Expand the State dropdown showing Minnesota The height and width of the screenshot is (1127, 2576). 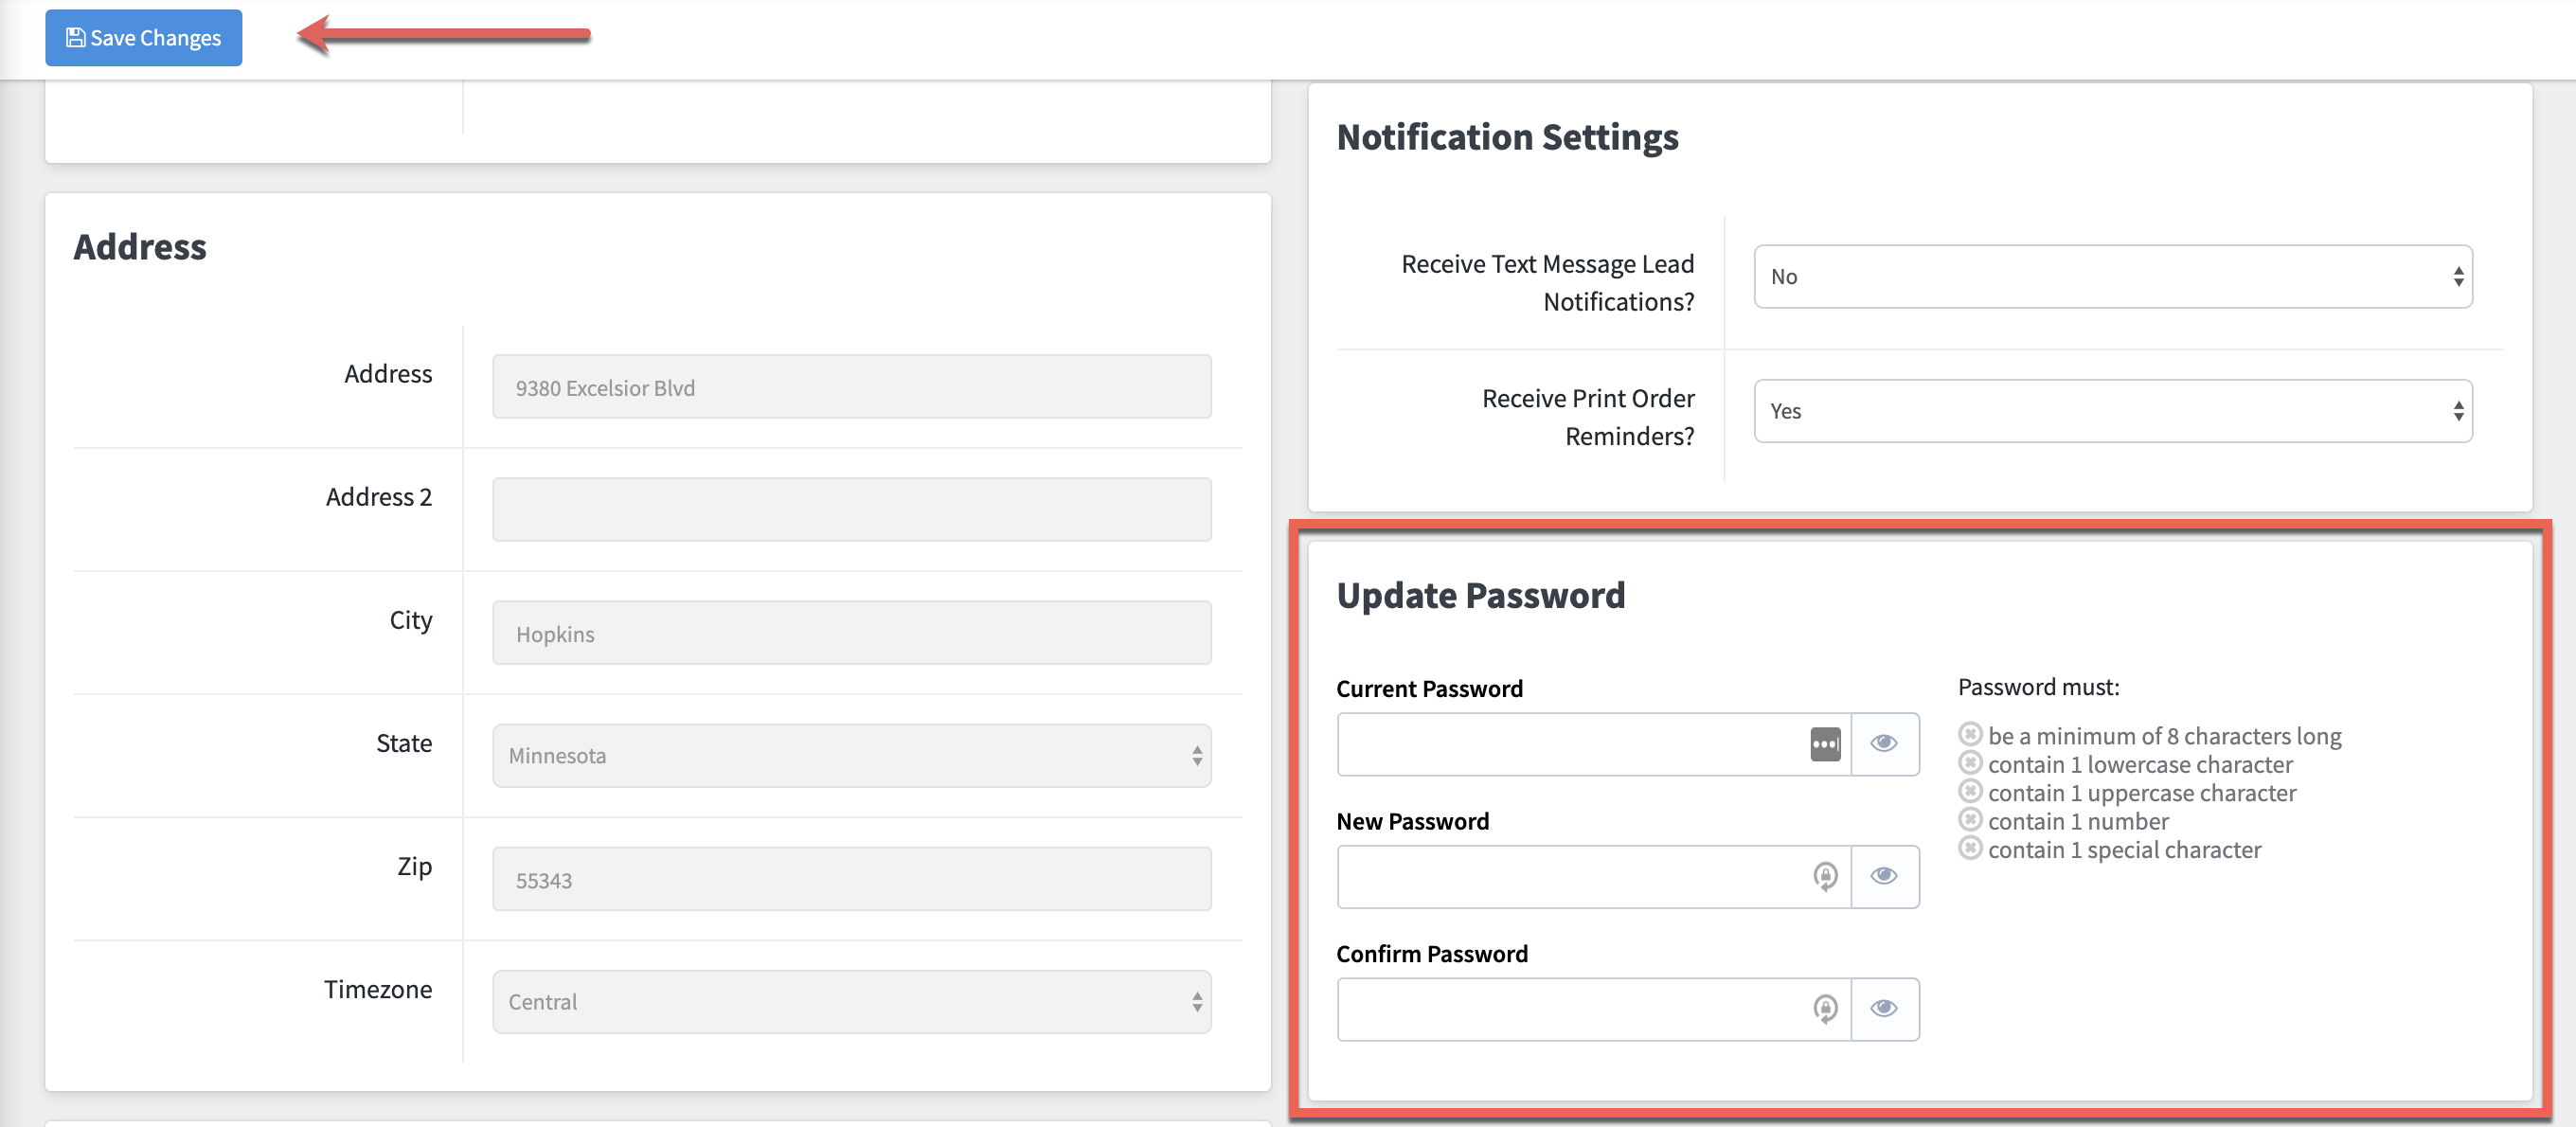[x=851, y=756]
